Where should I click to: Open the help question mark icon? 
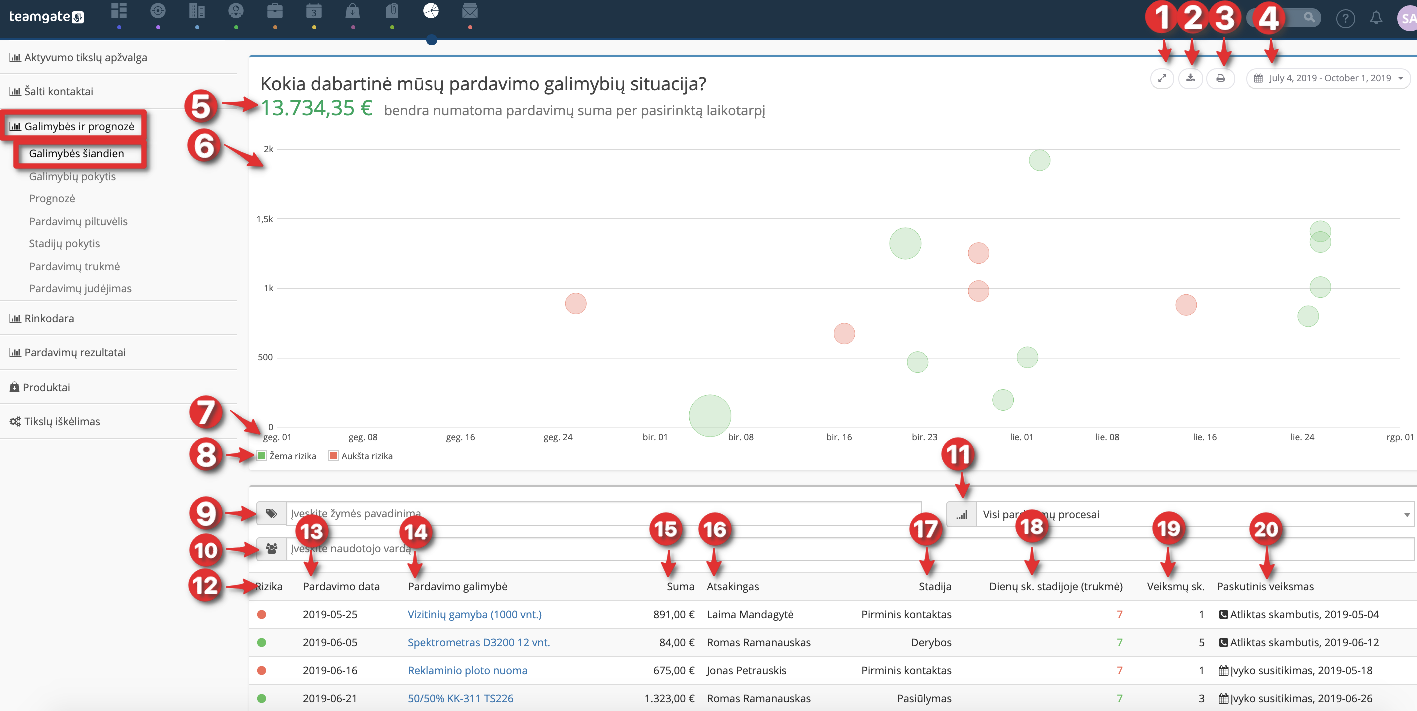point(1346,18)
